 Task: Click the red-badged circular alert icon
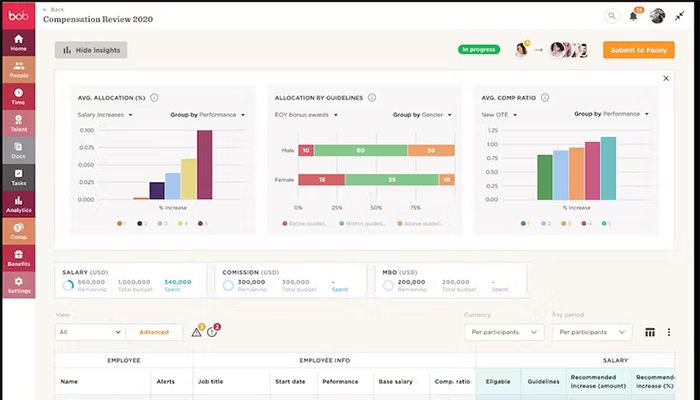212,332
